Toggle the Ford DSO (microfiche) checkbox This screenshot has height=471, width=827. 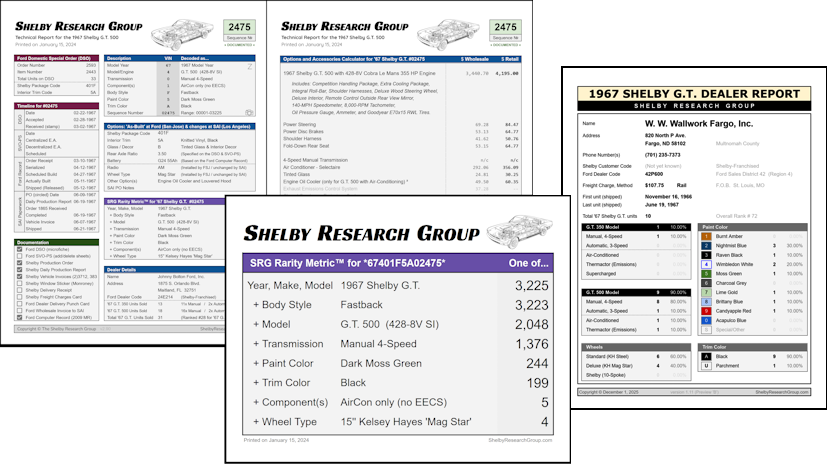click(x=20, y=249)
